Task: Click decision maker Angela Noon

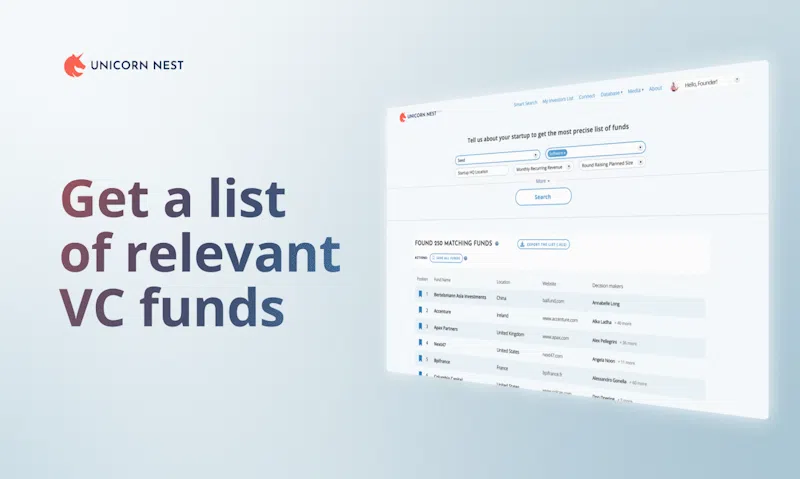Action: (x=604, y=360)
